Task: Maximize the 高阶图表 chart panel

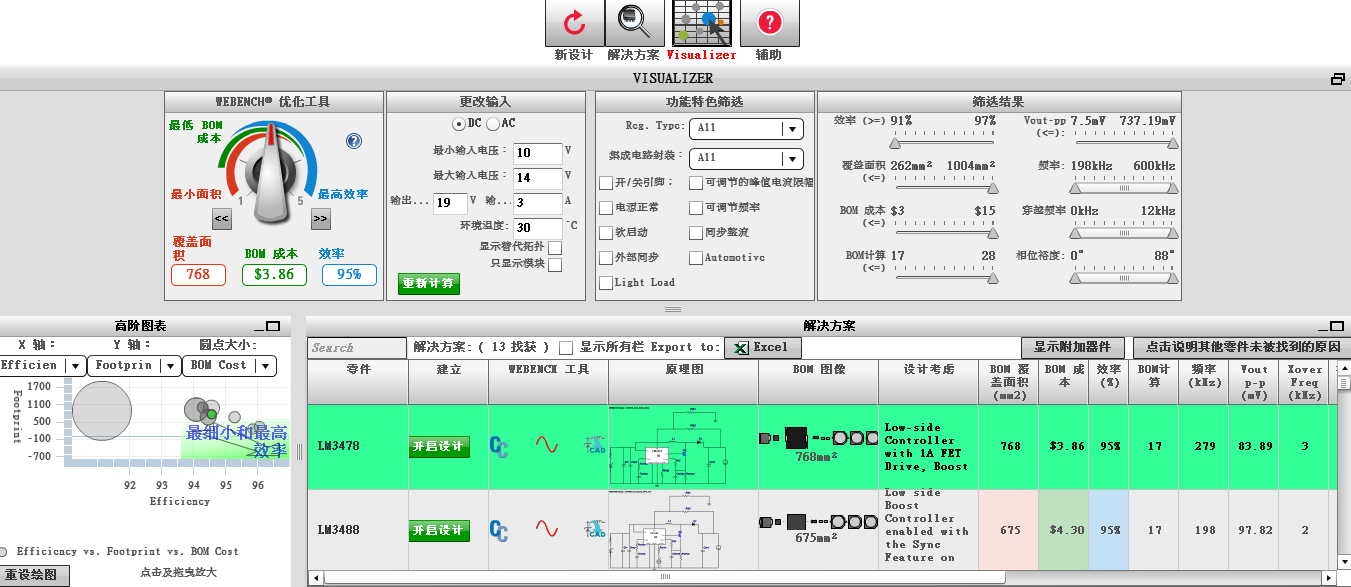Action: 274,326
